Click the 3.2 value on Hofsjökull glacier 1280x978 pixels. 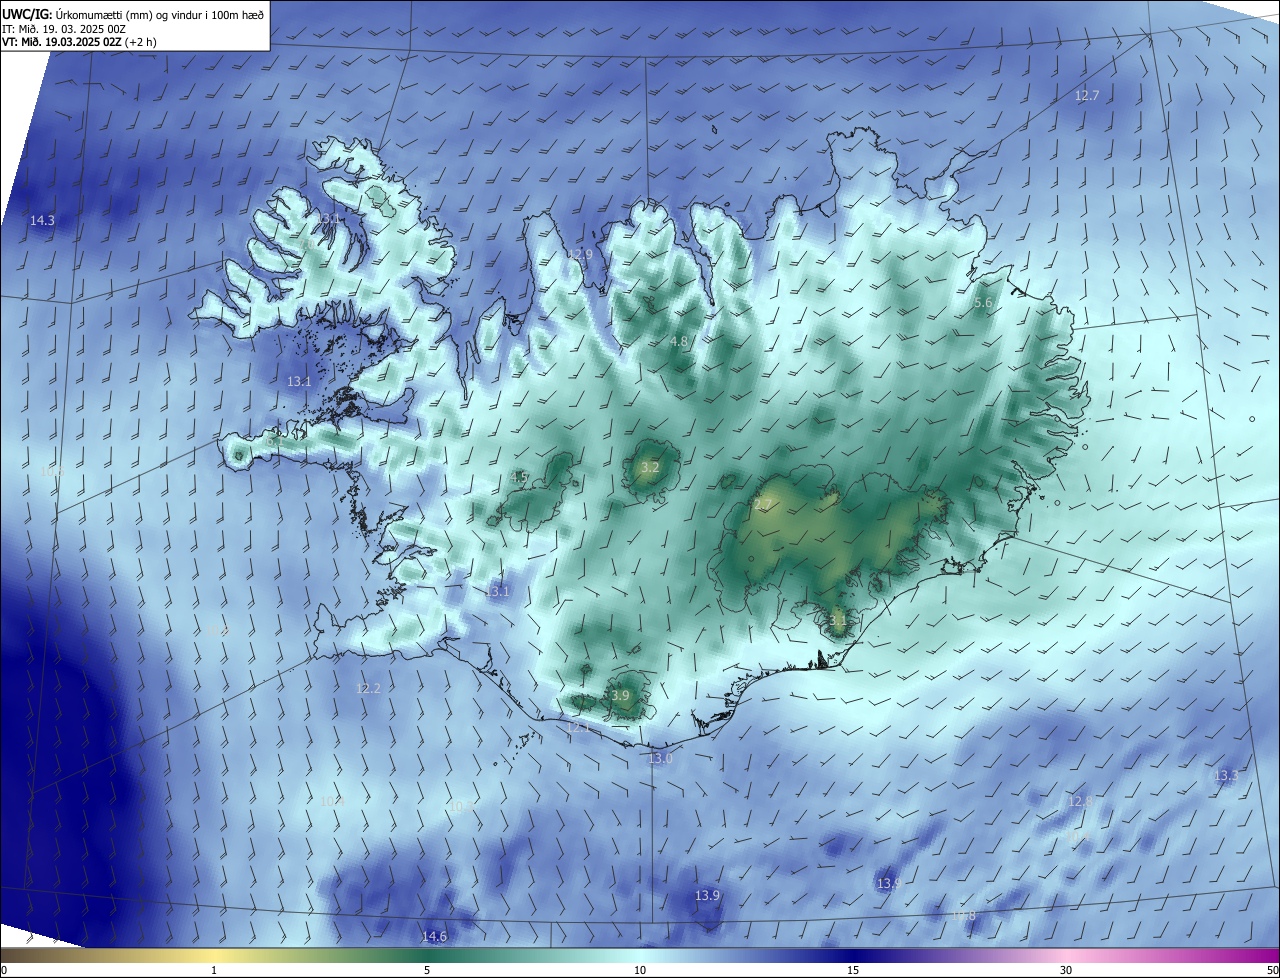(x=650, y=467)
